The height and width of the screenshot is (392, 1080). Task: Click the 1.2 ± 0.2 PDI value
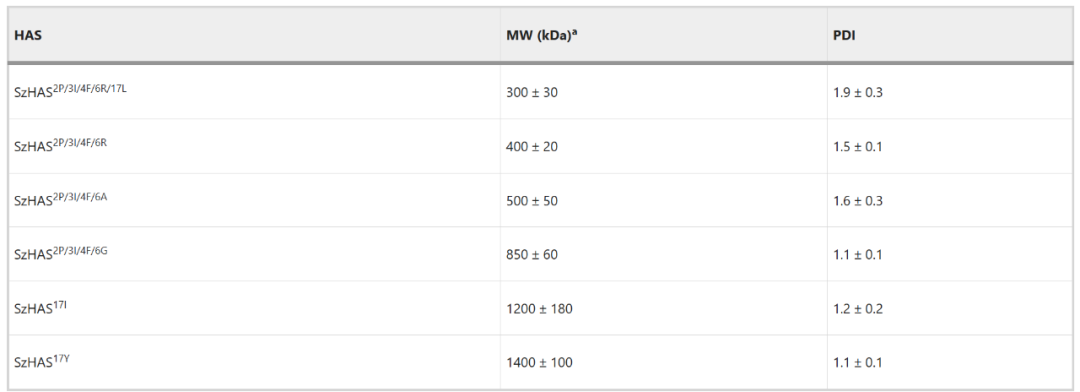point(858,309)
